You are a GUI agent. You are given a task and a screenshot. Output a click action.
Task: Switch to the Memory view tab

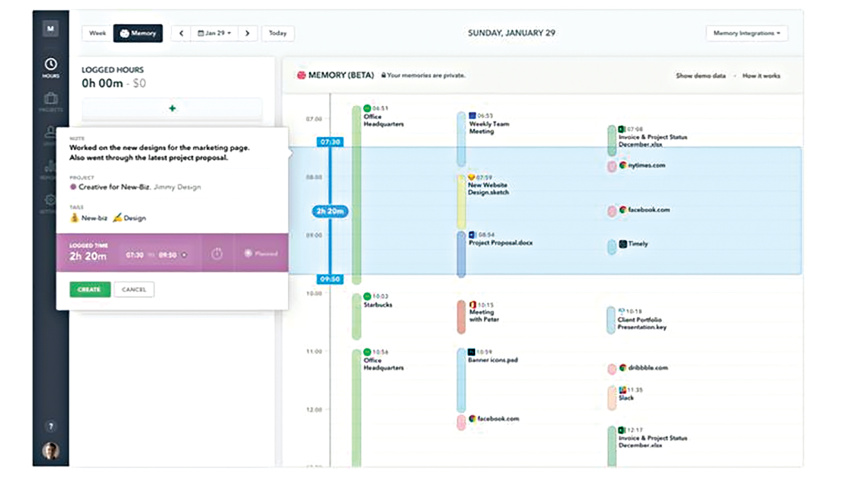(138, 33)
